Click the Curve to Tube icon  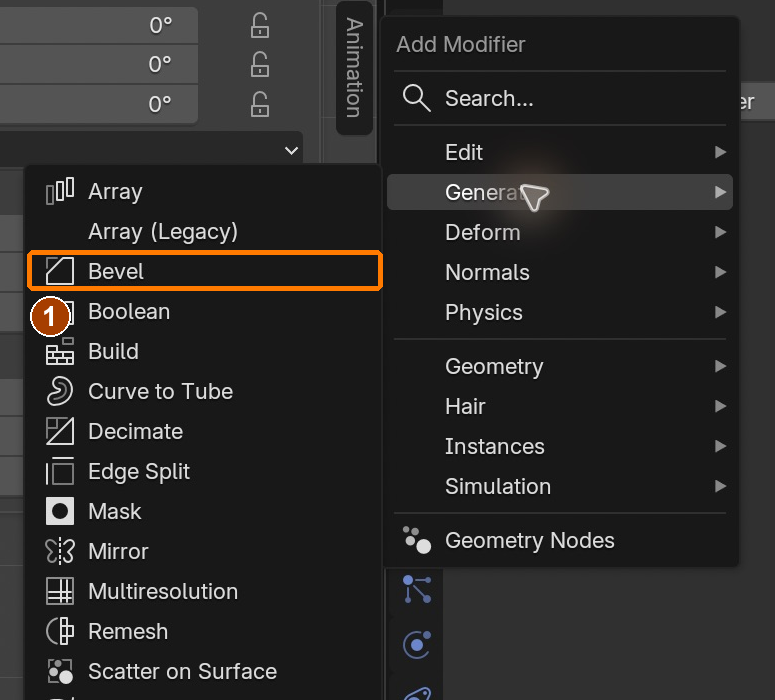[x=60, y=391]
